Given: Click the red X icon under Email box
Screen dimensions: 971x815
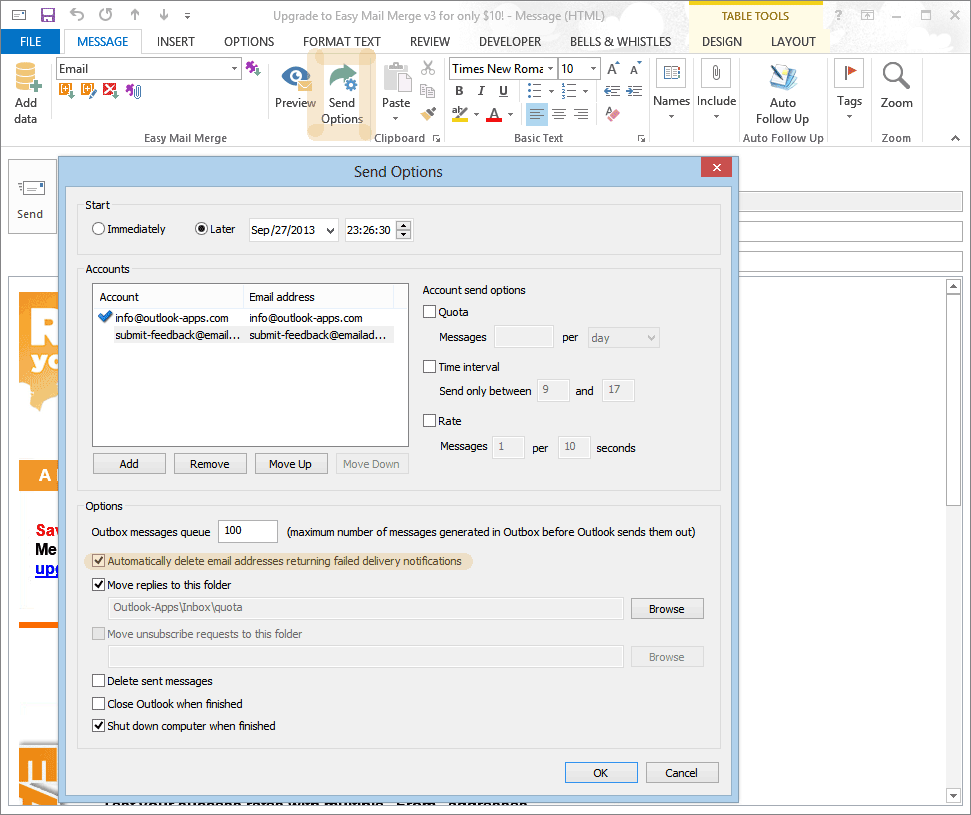Looking at the screenshot, I should (x=111, y=91).
